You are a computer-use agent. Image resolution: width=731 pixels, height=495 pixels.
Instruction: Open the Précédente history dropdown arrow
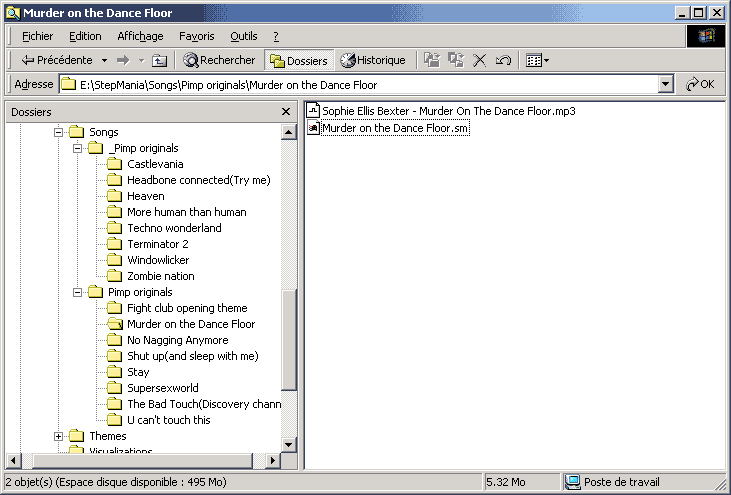coord(104,61)
